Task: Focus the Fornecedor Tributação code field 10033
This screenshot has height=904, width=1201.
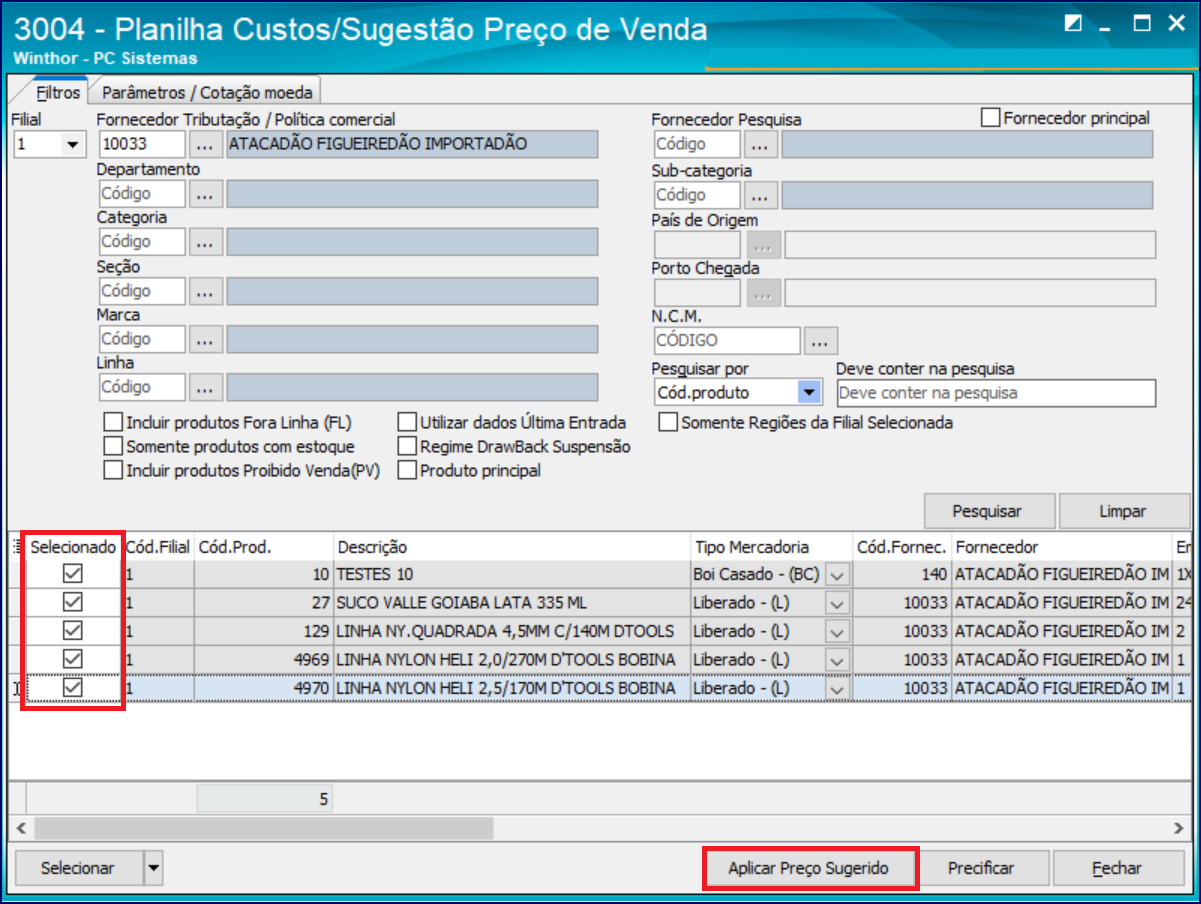Action: (142, 144)
